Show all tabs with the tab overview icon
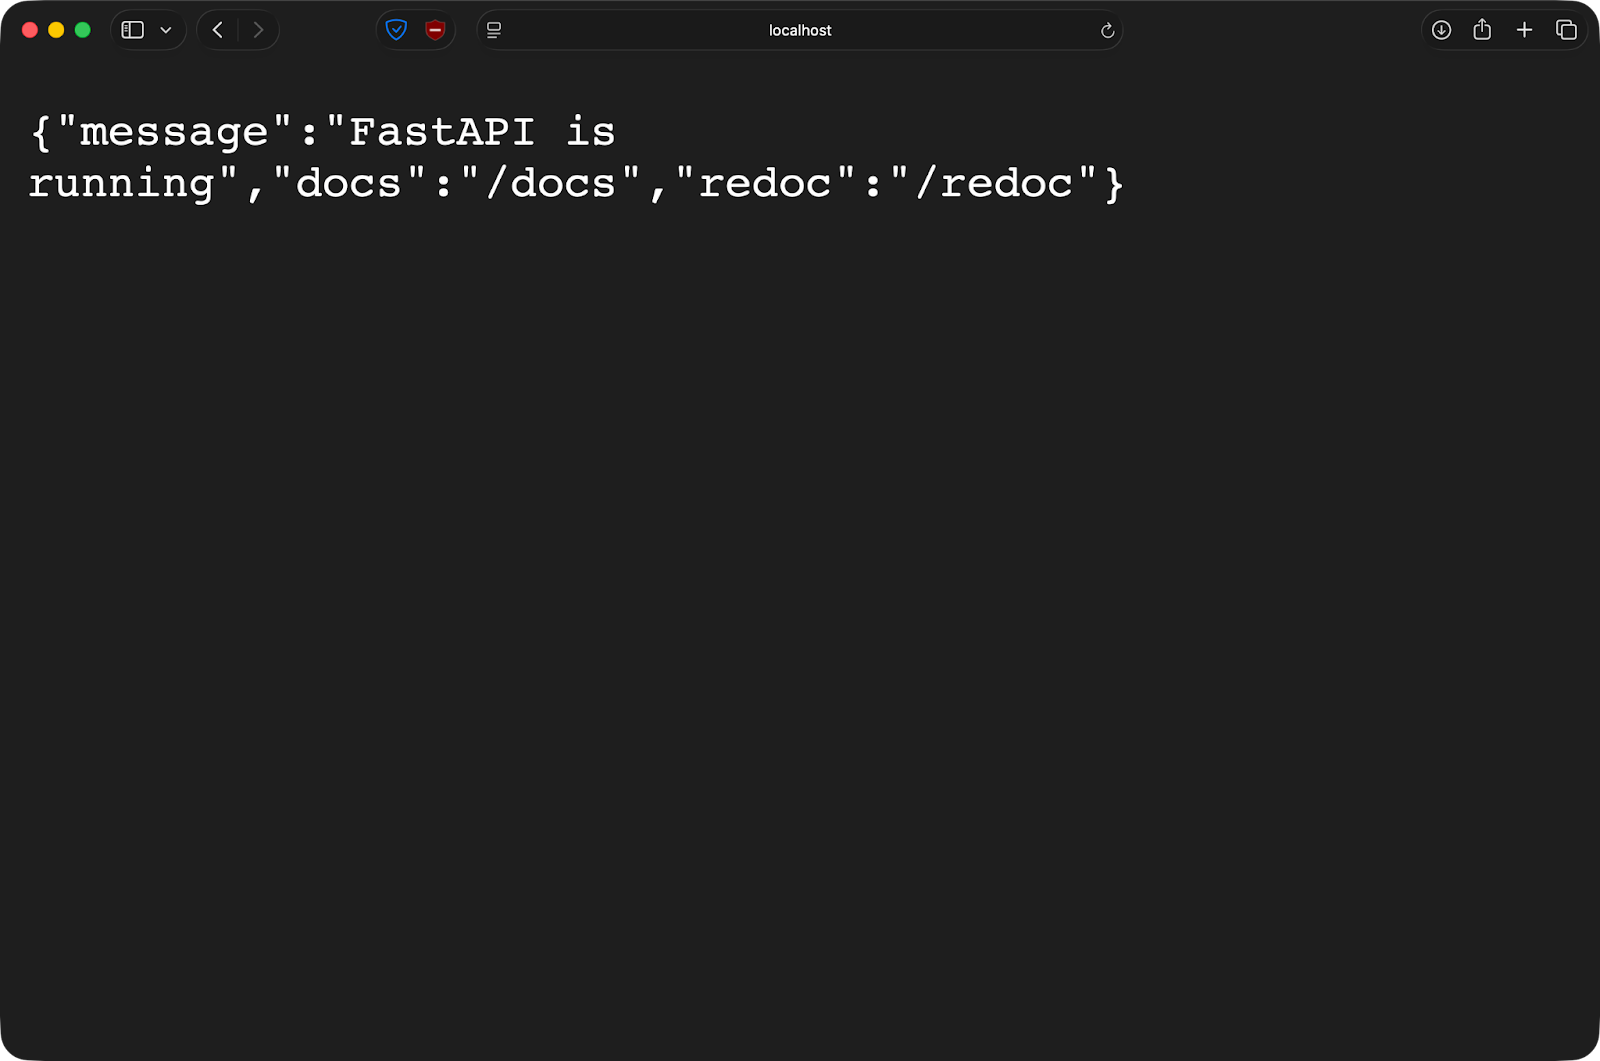Image resolution: width=1600 pixels, height=1061 pixels. pos(1565,30)
